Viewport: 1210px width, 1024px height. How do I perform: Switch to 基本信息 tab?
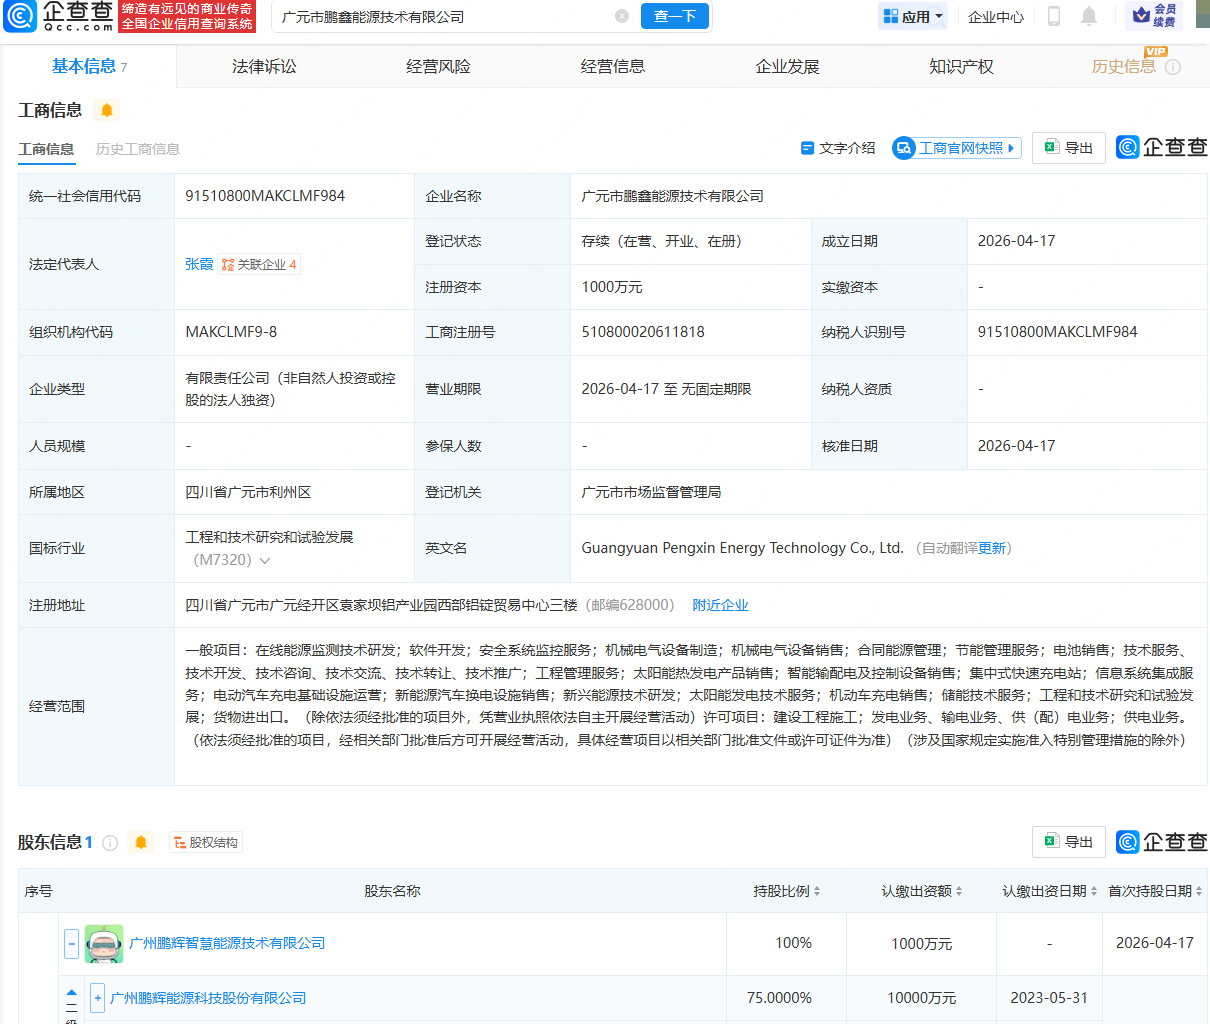click(90, 66)
